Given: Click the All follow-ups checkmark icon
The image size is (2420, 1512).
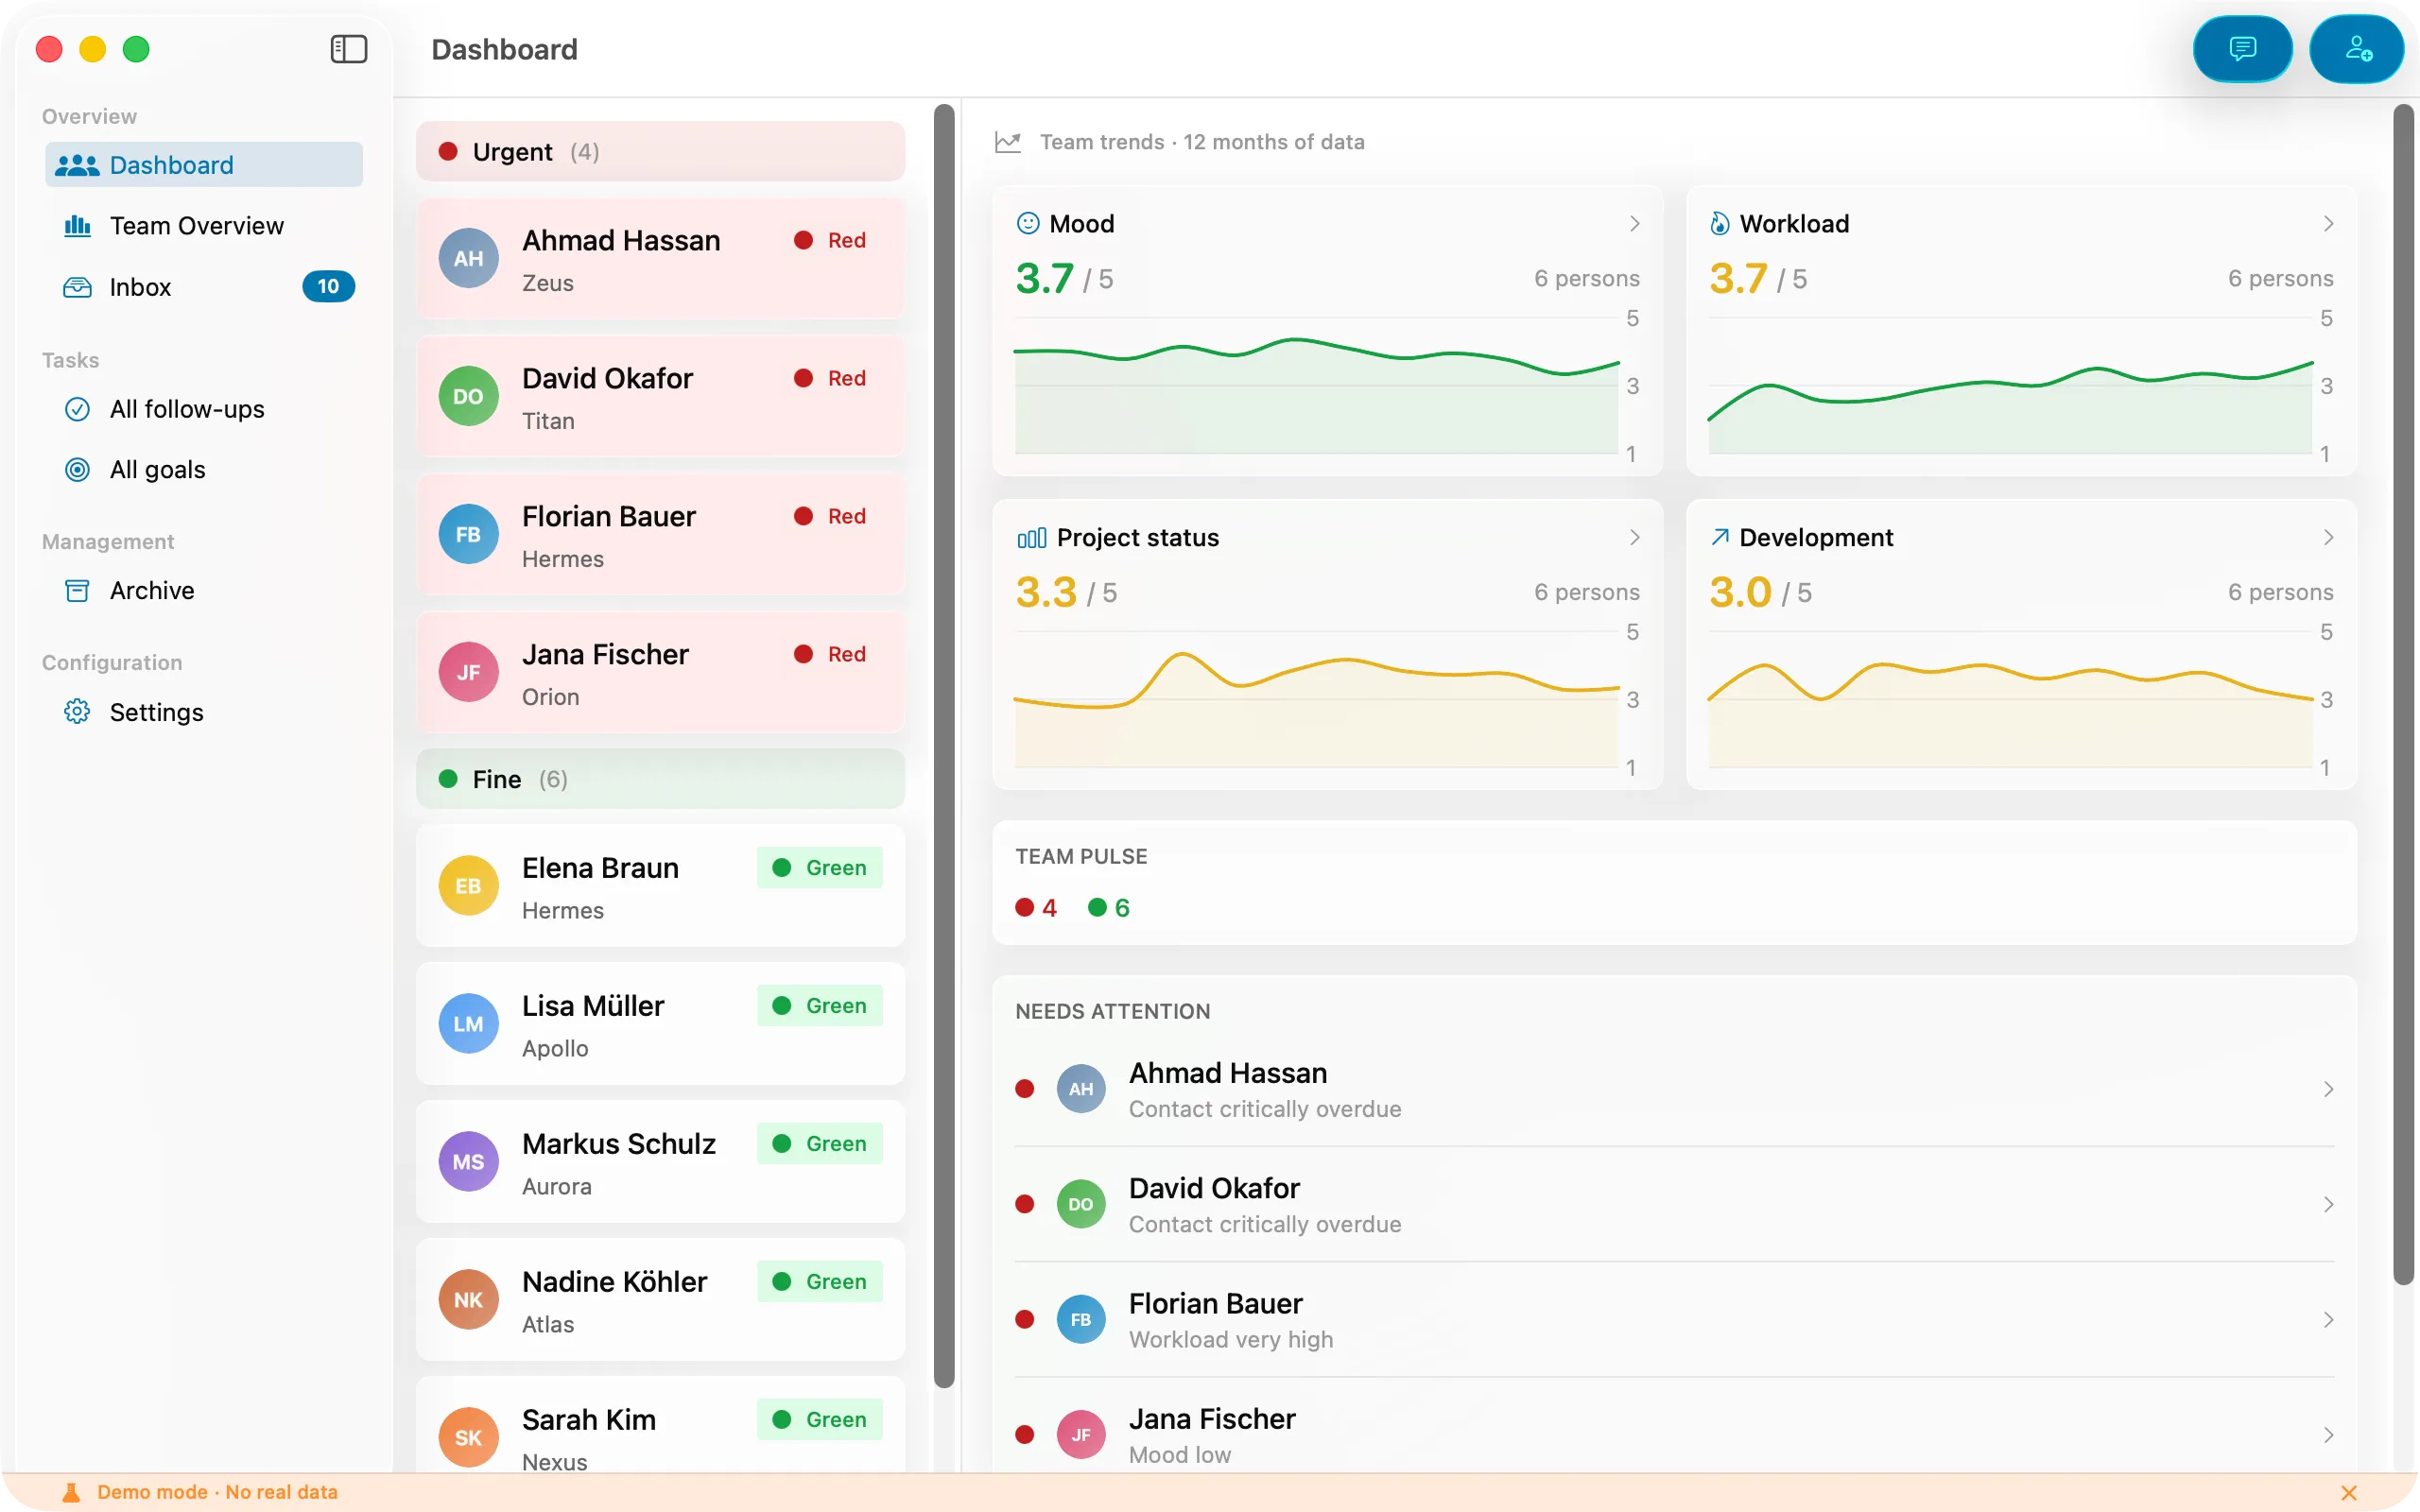Looking at the screenshot, I should tap(77, 409).
